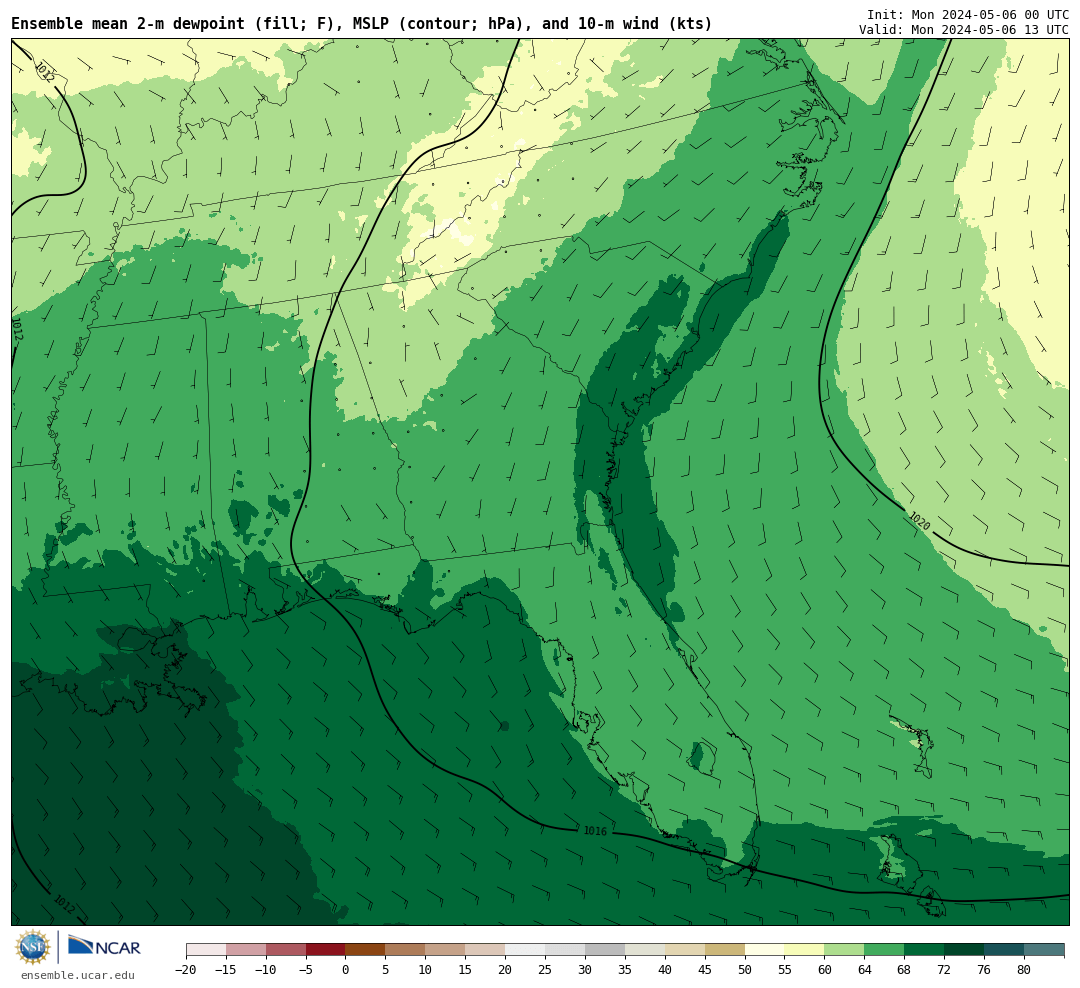Screen dimensions: 1080x988
Task: Pick the 64 to 68 medium green swatch
Action: (x=885, y=950)
